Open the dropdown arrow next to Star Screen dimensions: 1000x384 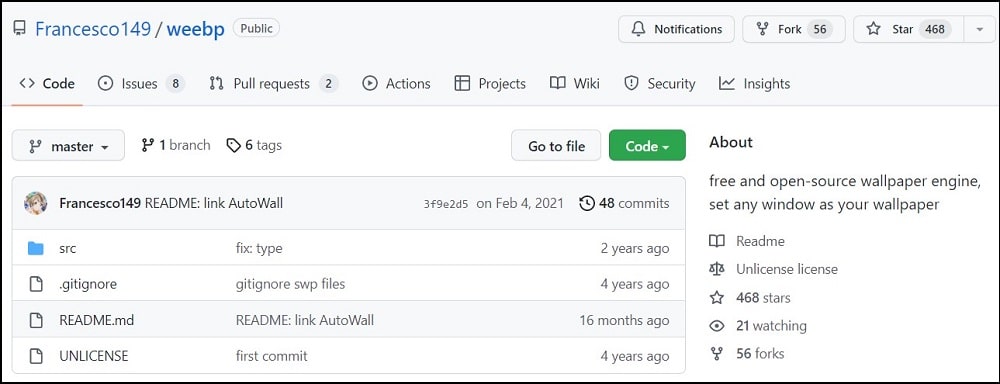980,29
